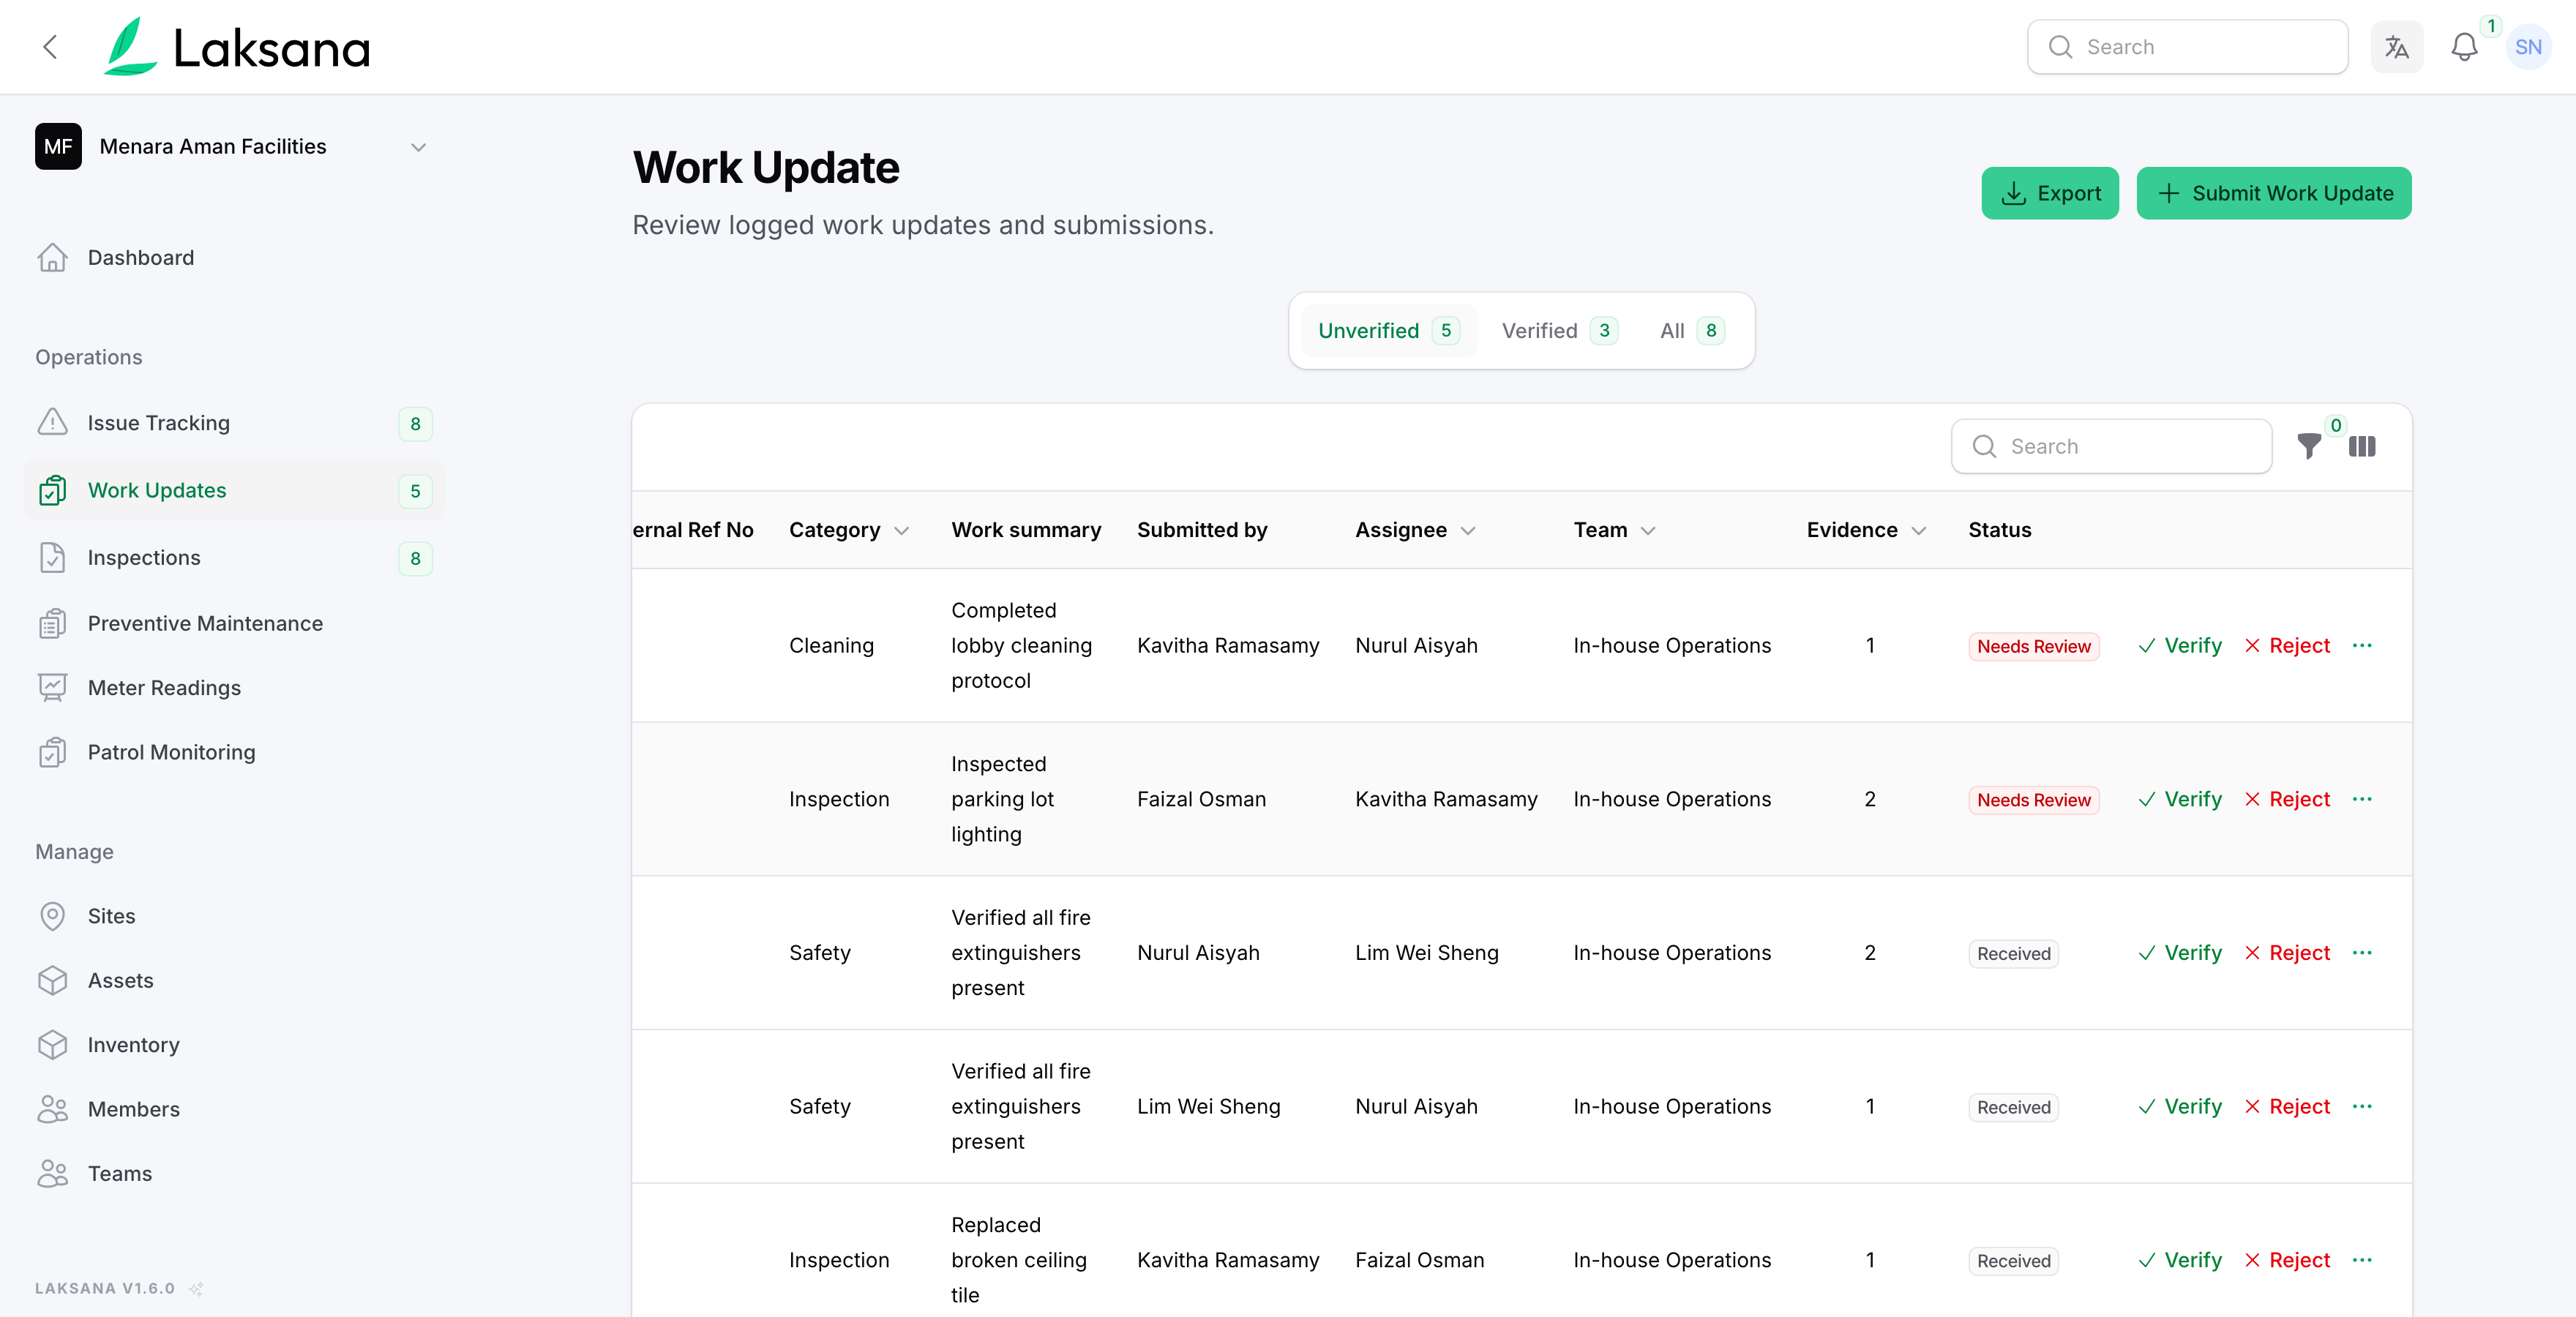Verify Nurul Aisyah's fire extinguisher submission
The width and height of the screenshot is (2576, 1317).
[x=2180, y=953]
